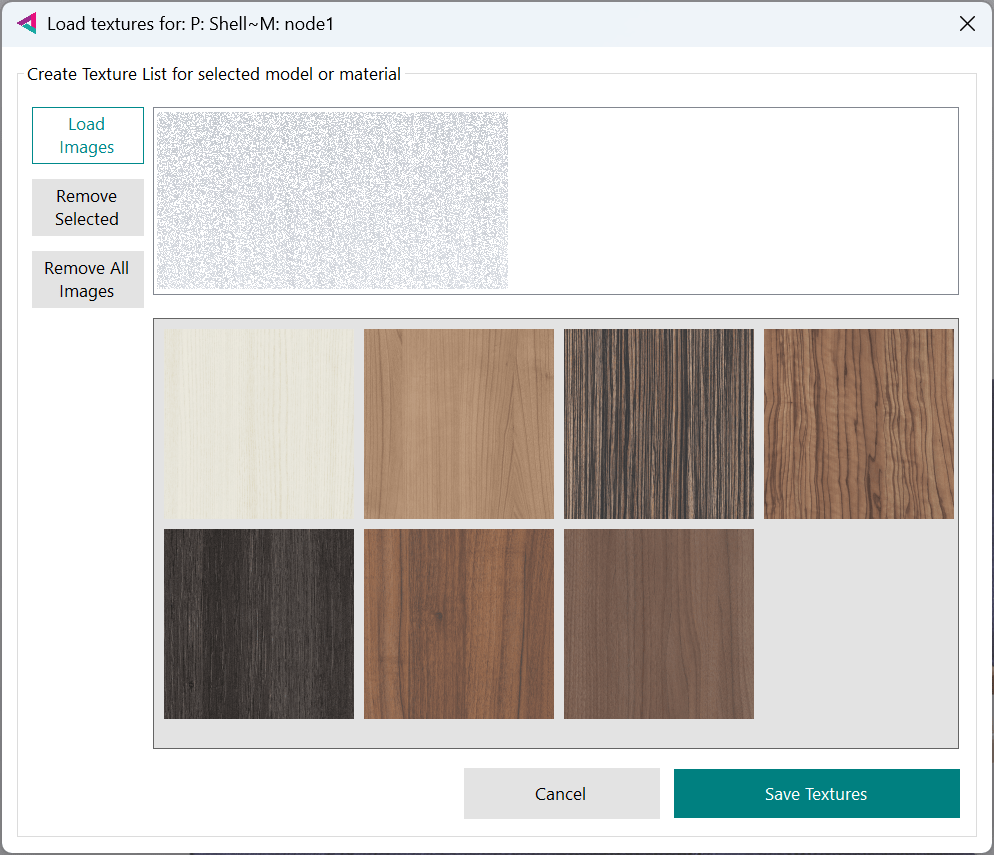
Task: Choose the black charcoal wood texture
Action: click(x=259, y=624)
